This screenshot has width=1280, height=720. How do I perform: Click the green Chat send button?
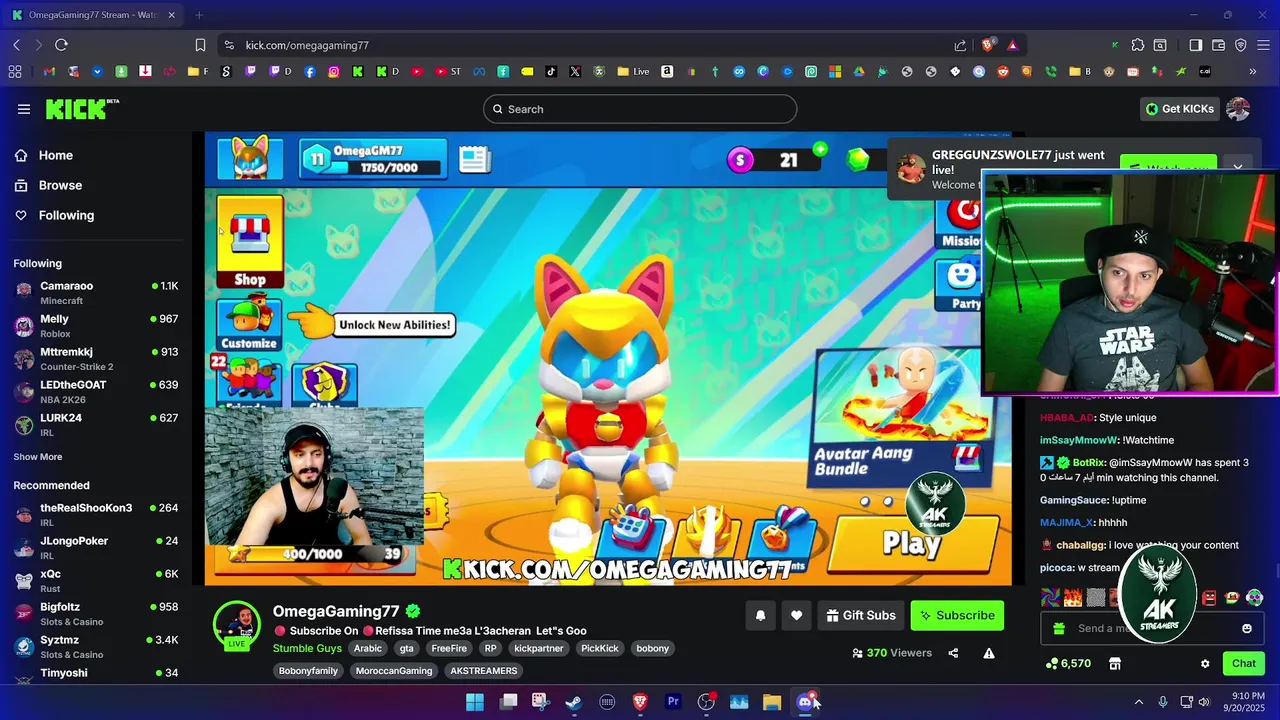point(1244,663)
